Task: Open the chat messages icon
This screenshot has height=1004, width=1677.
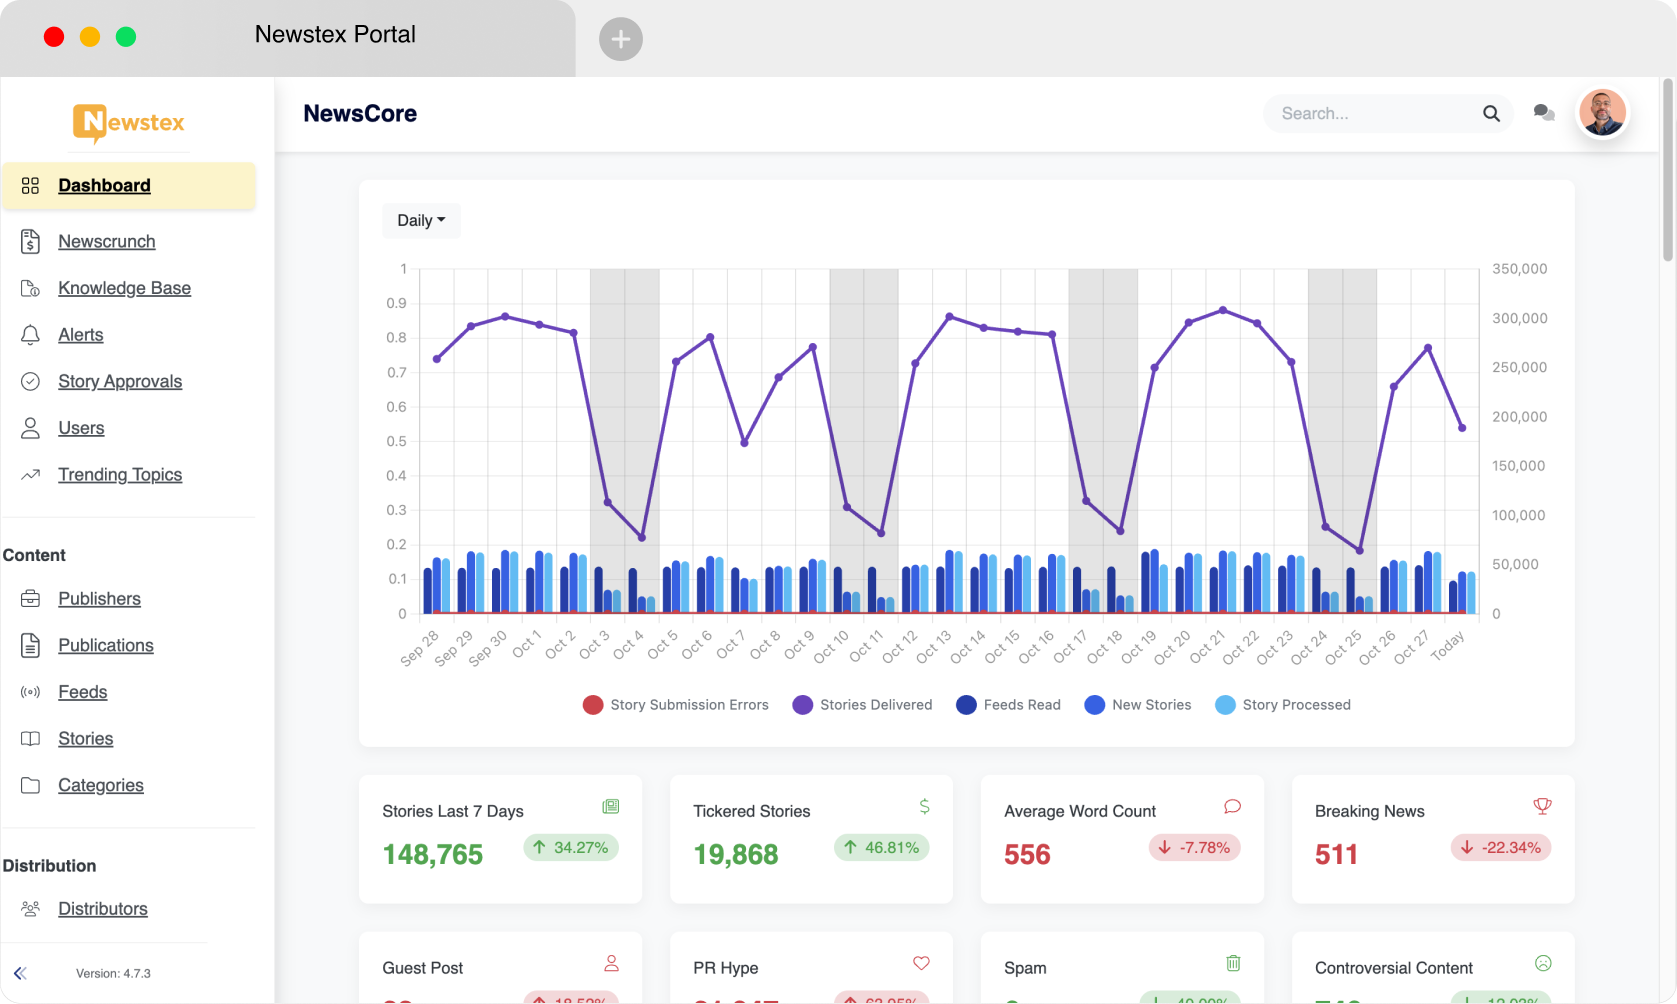Action: coord(1544,113)
